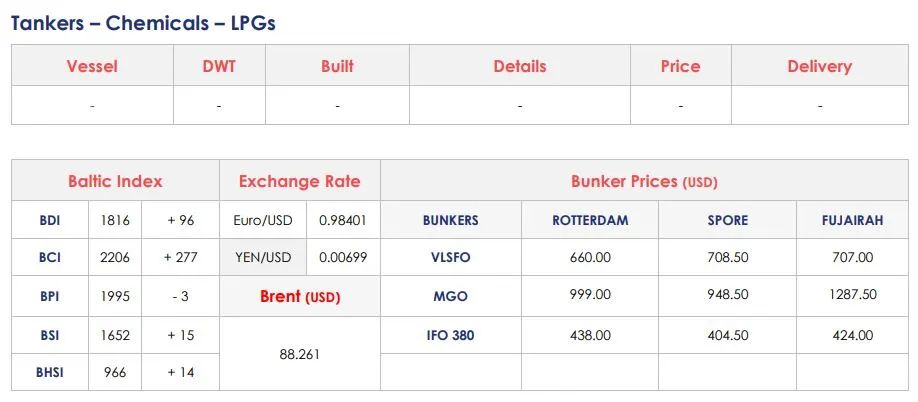Click the Built column header

coord(337,66)
